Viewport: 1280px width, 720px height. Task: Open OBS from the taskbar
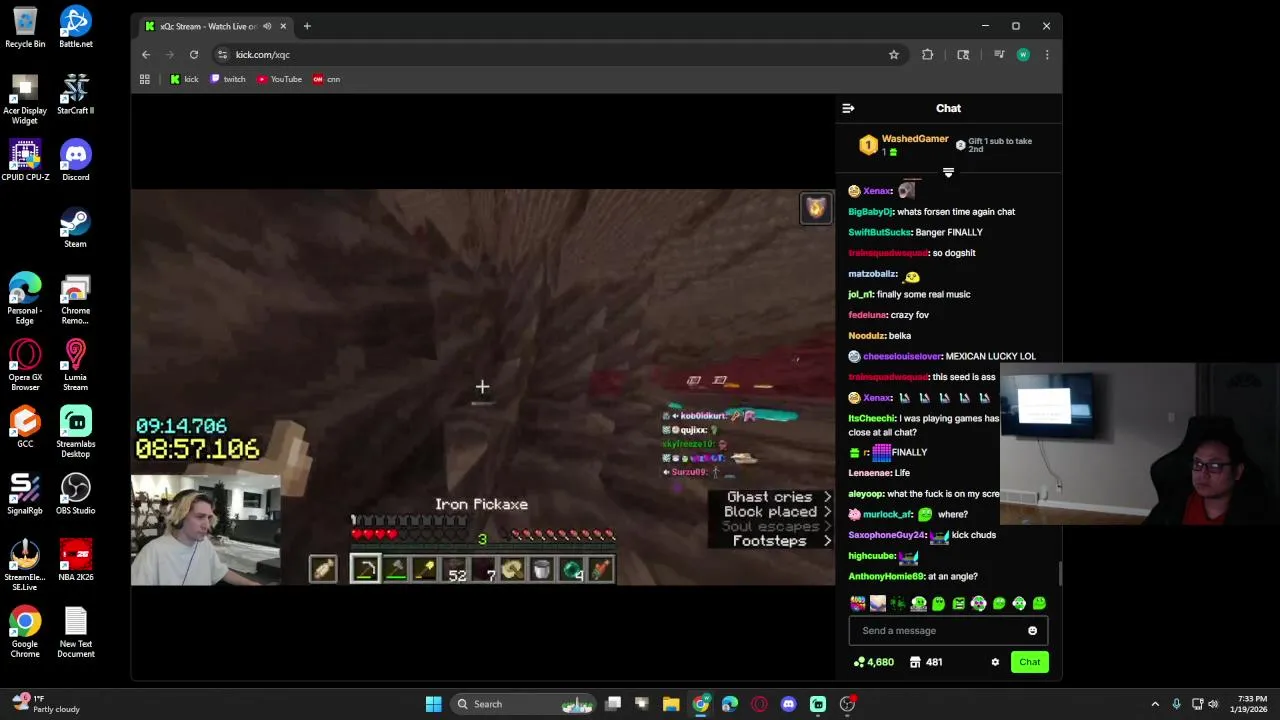[x=847, y=704]
